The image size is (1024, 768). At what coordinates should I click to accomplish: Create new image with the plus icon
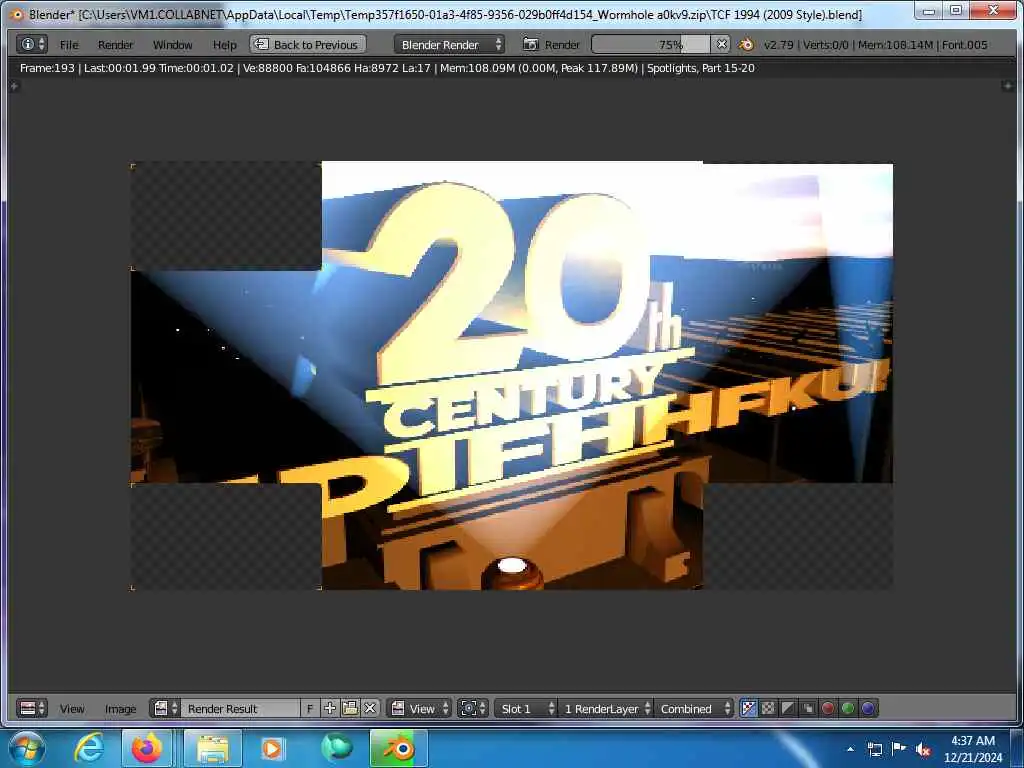point(330,709)
